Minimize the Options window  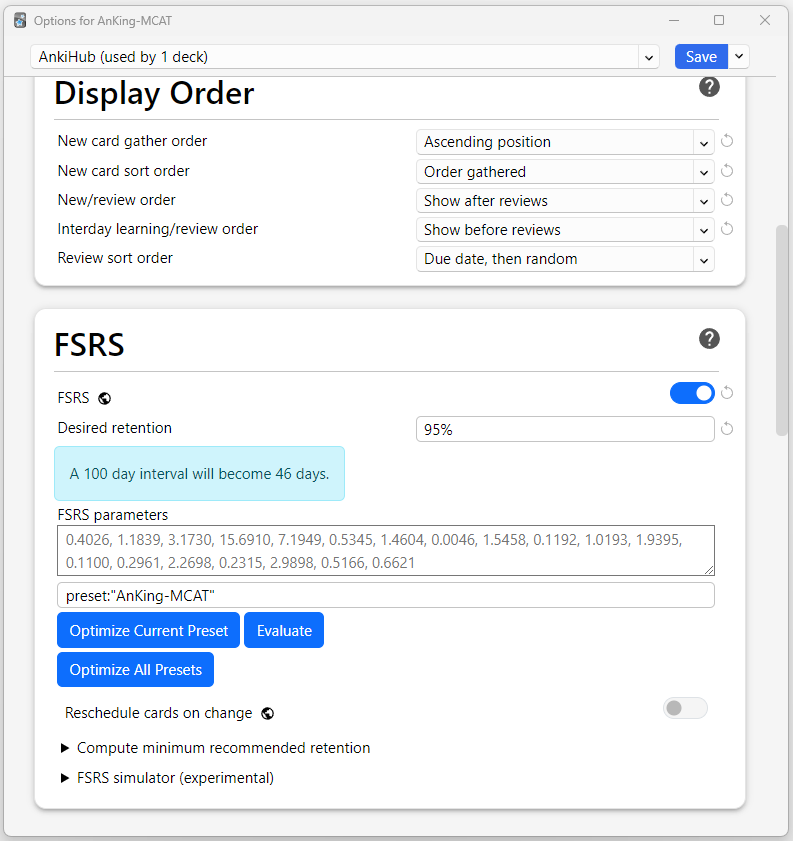pyautogui.click(x=674, y=20)
